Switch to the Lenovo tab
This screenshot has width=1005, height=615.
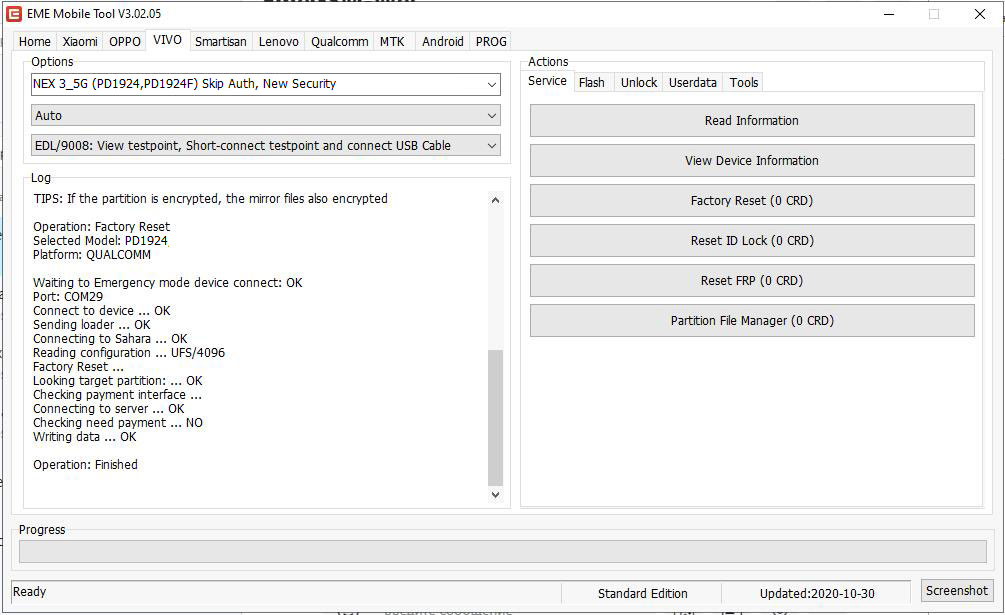(279, 42)
